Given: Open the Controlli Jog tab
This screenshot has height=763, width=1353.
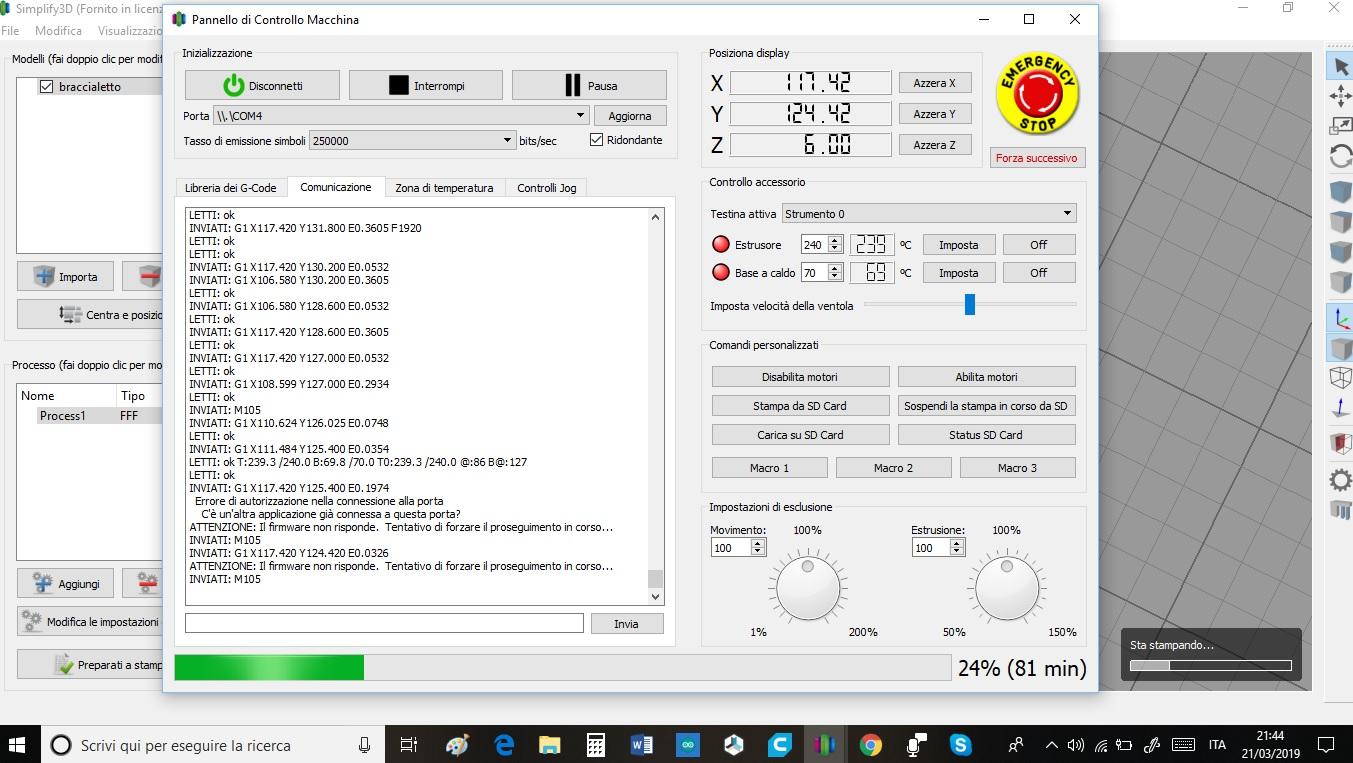Looking at the screenshot, I should tap(546, 188).
